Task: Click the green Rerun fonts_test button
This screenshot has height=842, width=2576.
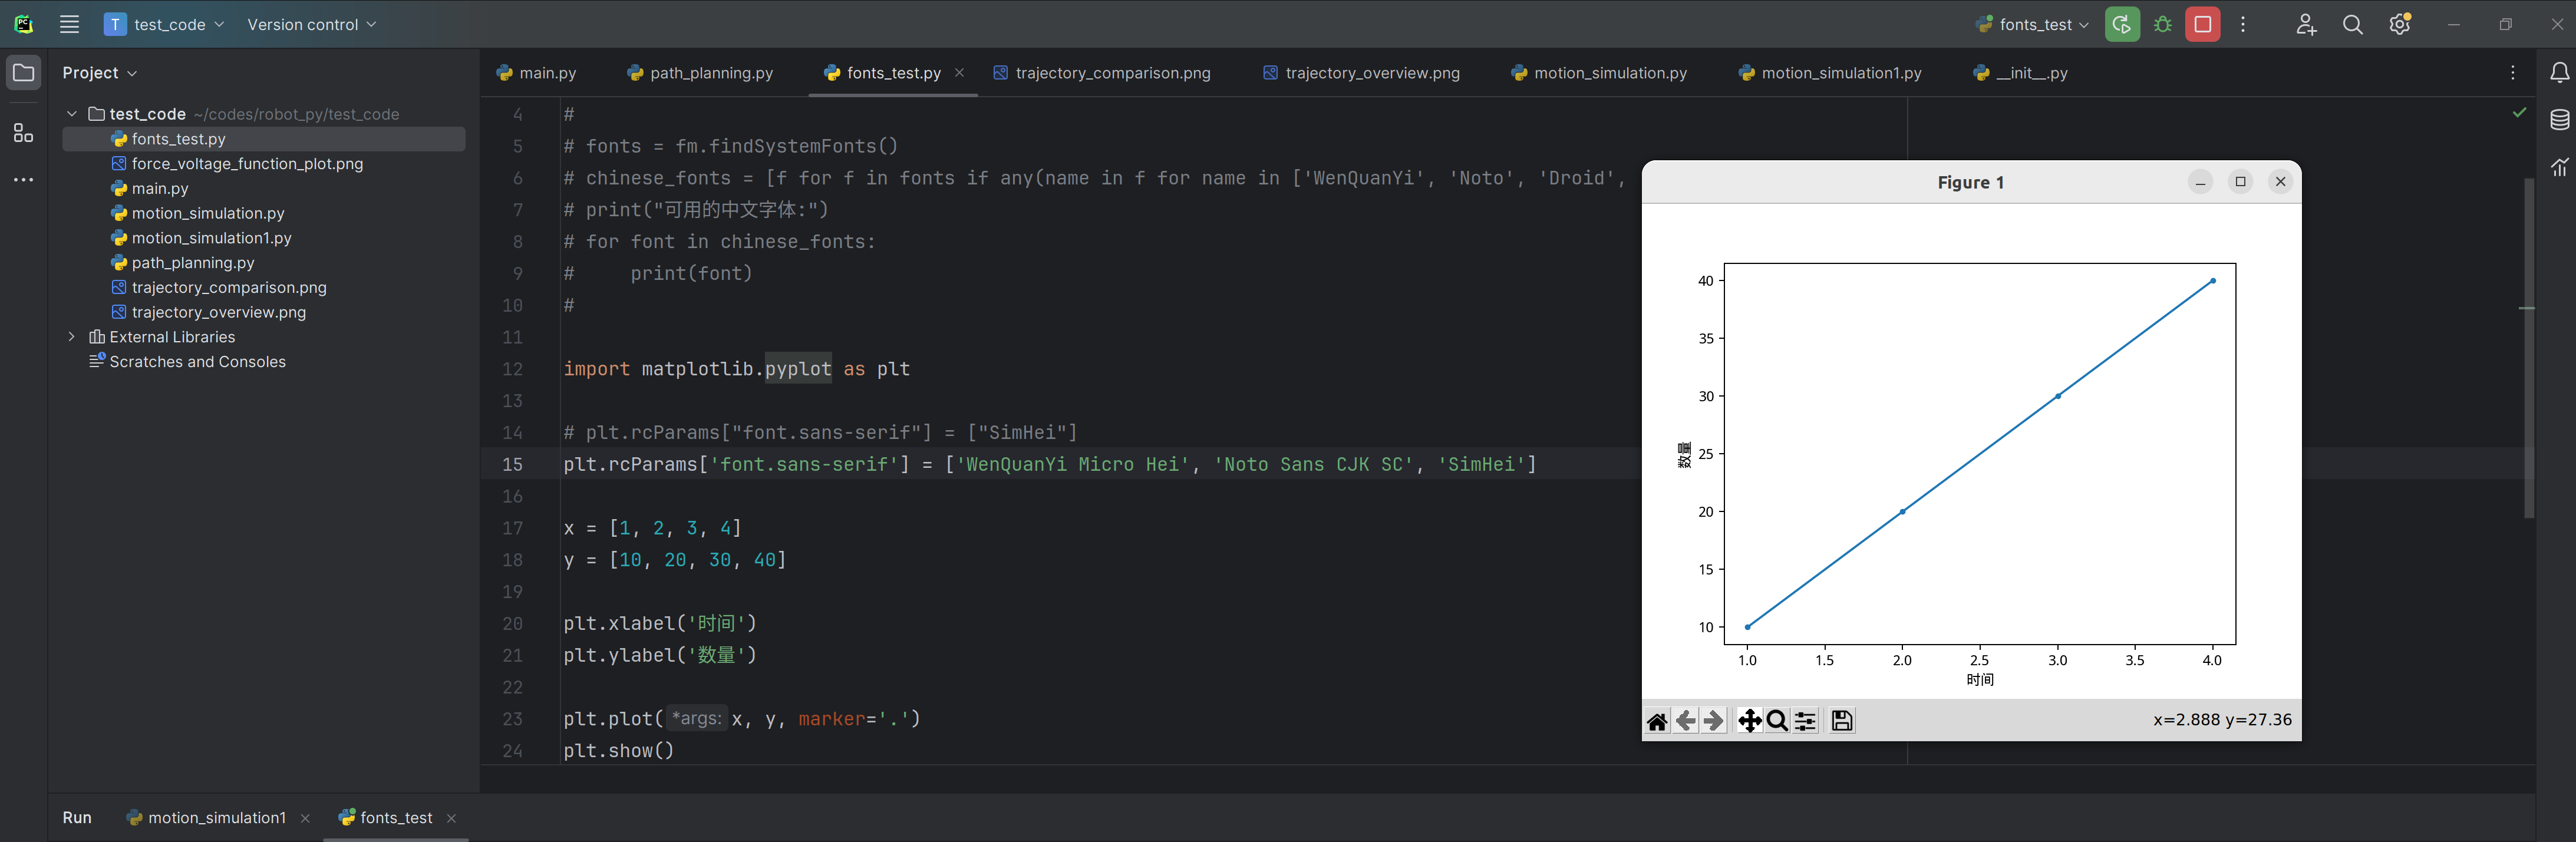Action: tap(2122, 25)
